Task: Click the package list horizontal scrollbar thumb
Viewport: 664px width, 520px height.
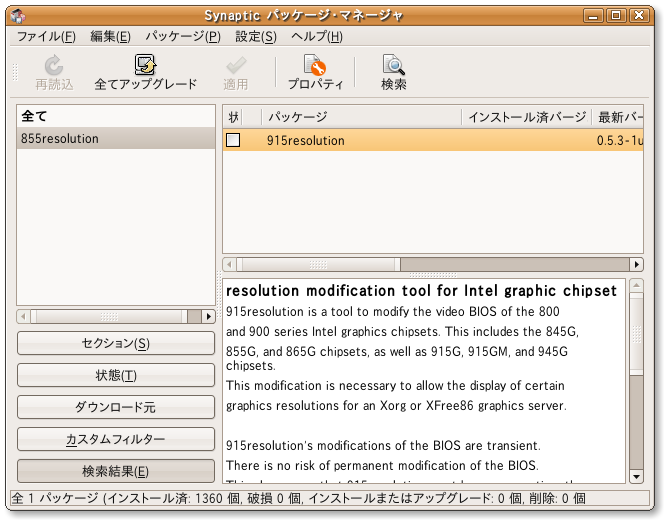Action: click(x=318, y=265)
